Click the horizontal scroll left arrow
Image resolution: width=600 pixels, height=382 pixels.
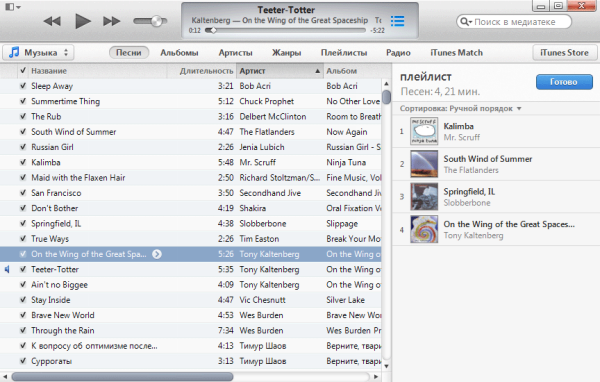[x=5, y=377]
